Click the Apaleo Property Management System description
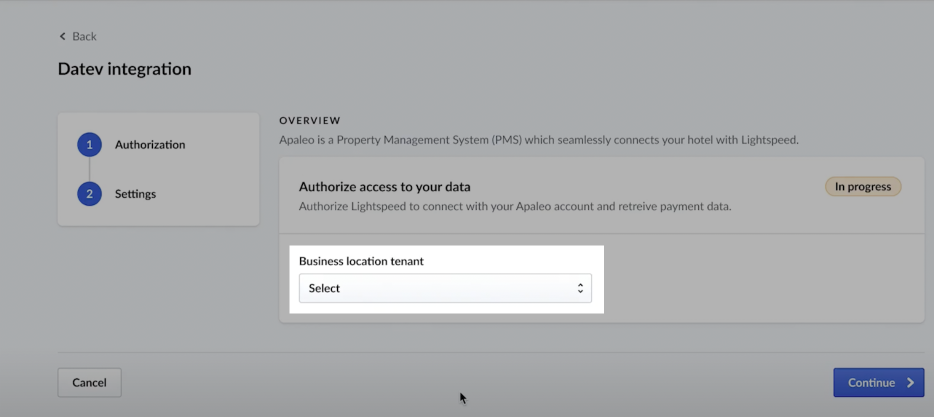This screenshot has height=417, width=934. pos(538,140)
